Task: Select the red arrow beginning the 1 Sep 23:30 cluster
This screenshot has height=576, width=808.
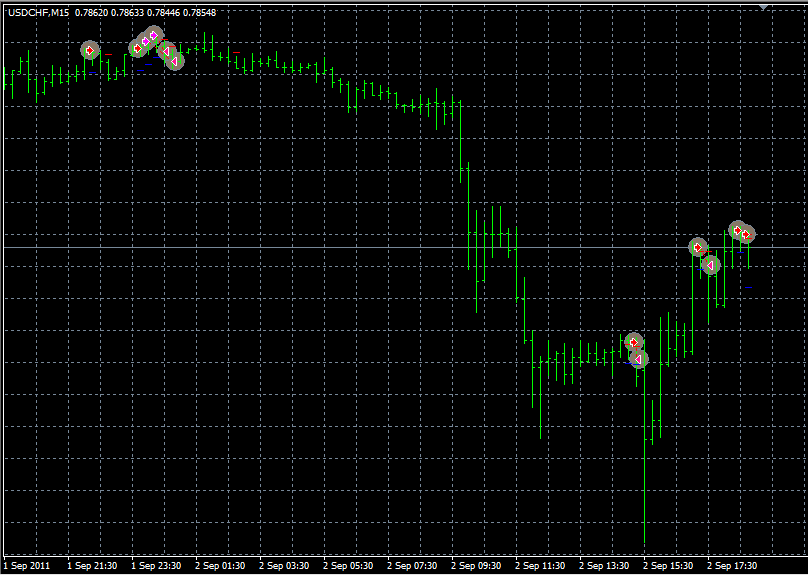Action: pos(138,48)
